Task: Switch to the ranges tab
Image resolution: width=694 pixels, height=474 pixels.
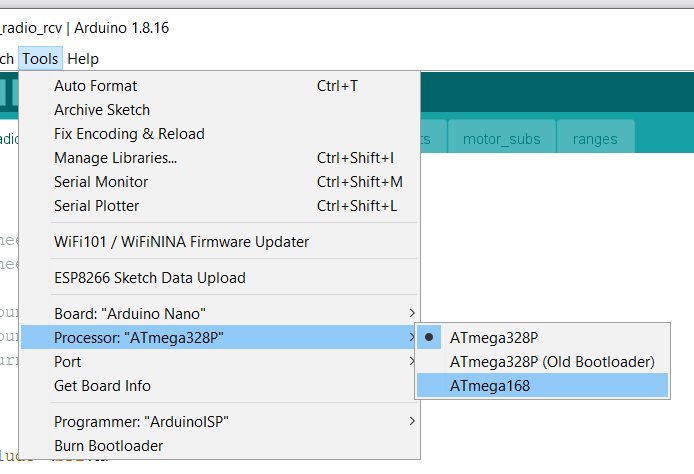Action: [595, 139]
